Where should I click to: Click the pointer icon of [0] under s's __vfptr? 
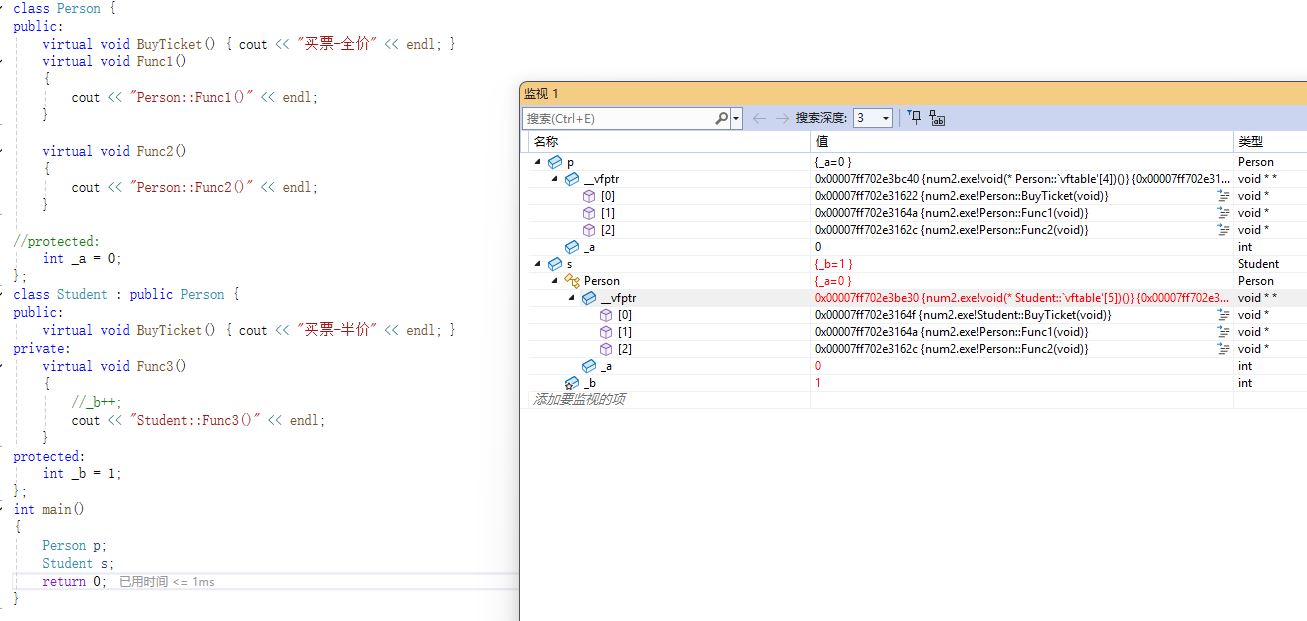point(607,315)
